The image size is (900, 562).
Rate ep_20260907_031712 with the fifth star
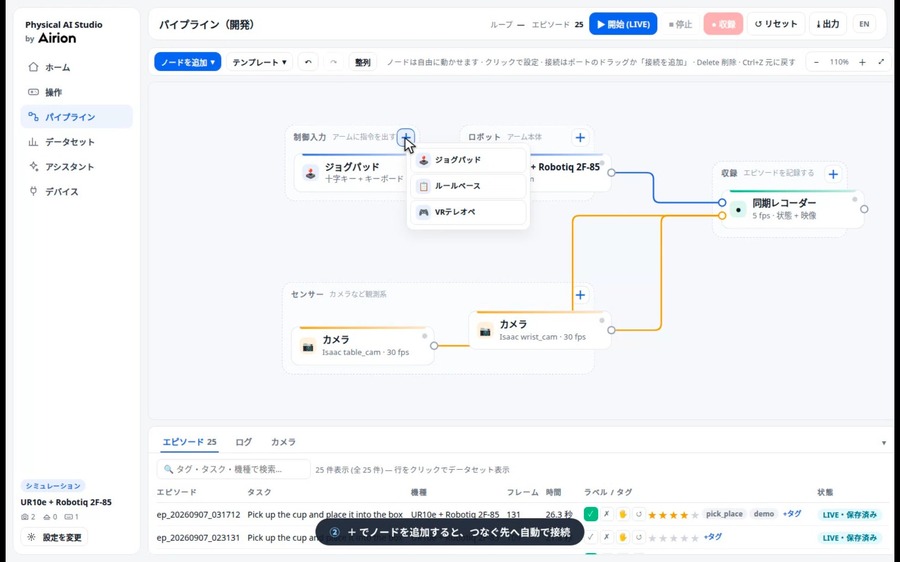(x=695, y=515)
